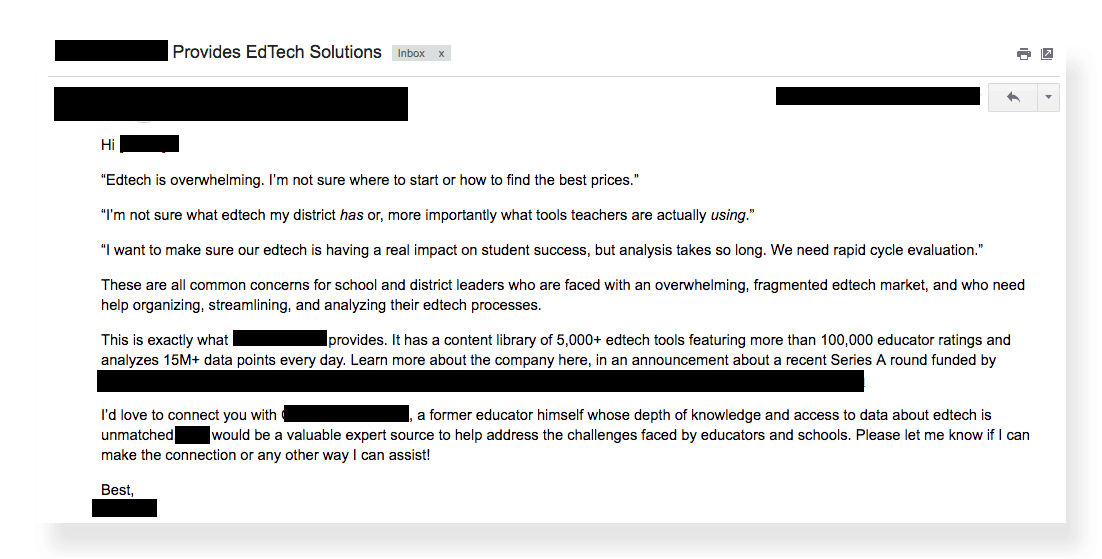
Task: Select the subject "Provides EdTech Solutions"
Action: point(277,52)
